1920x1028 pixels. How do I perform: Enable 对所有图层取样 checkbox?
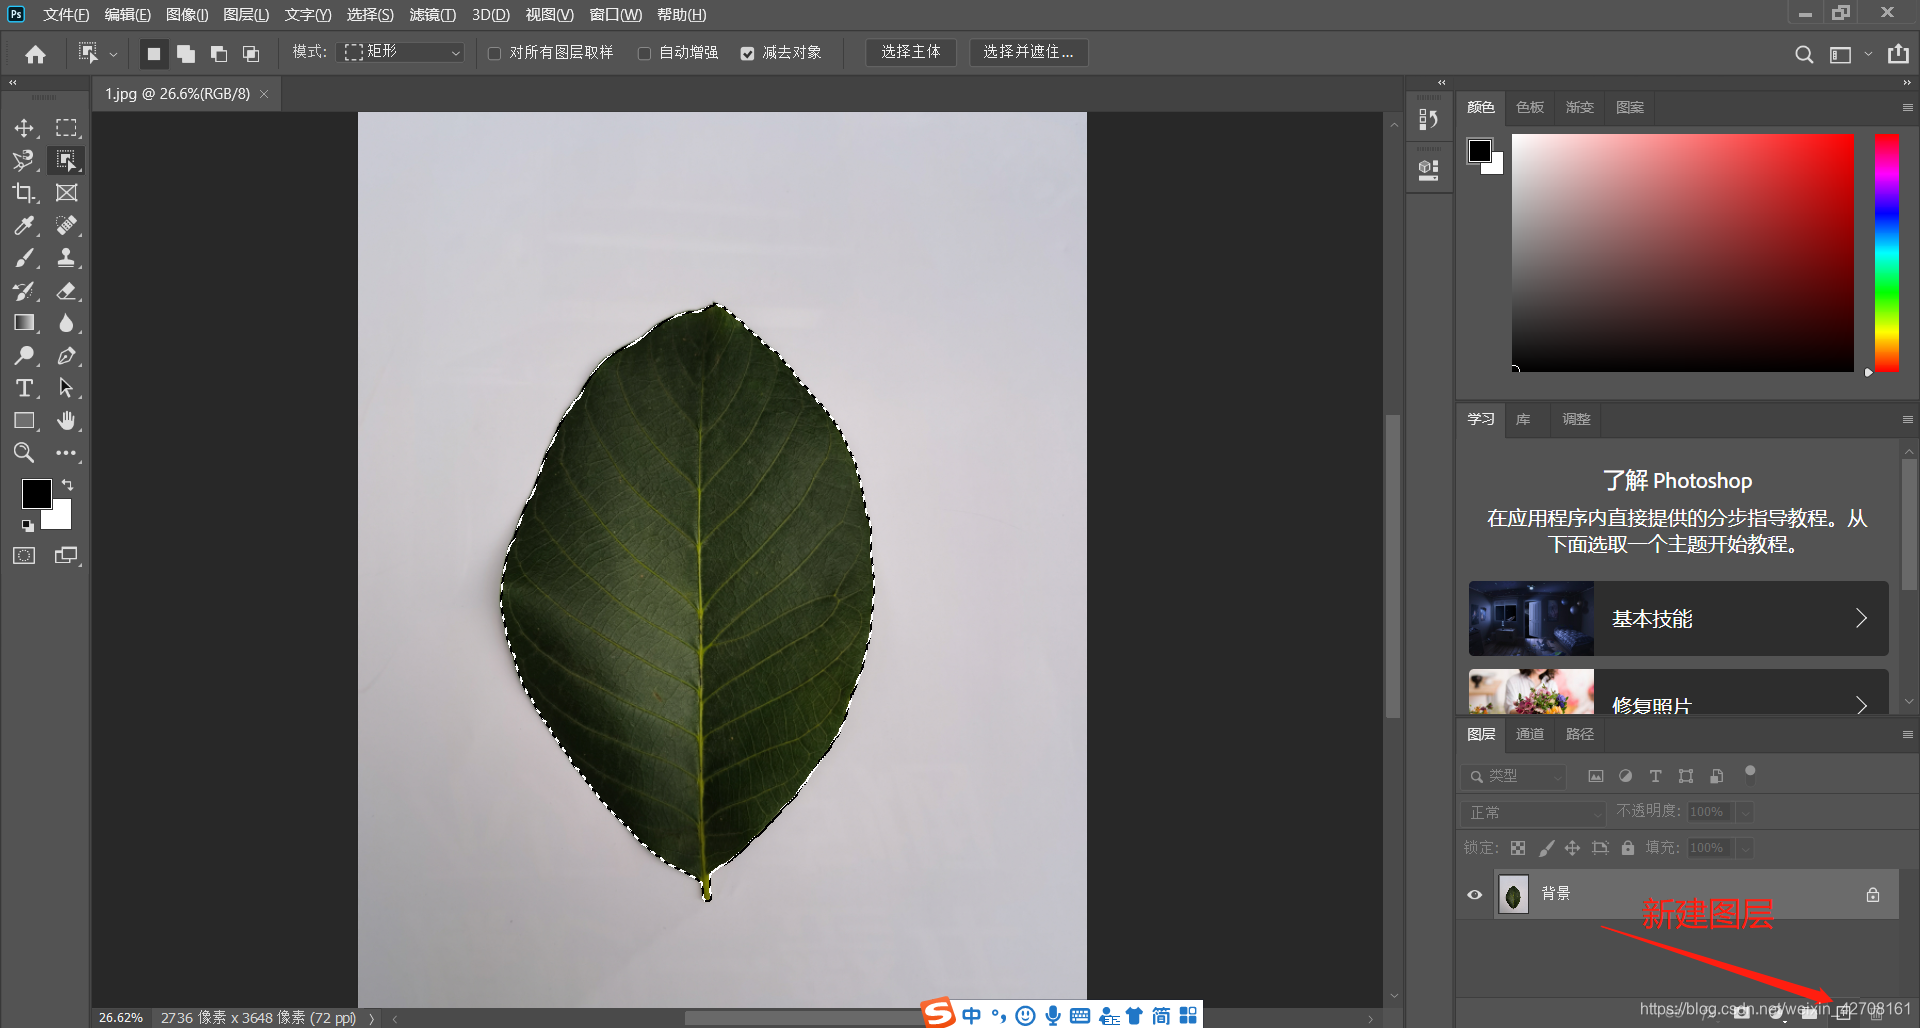pos(494,53)
